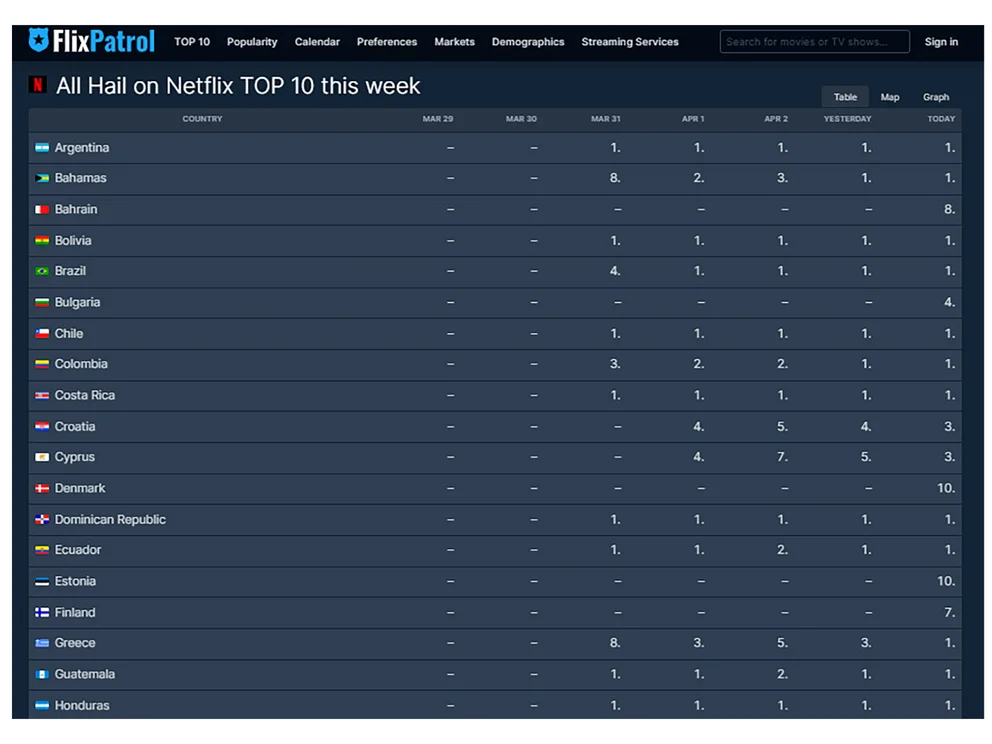Click the Finland flag icon

click(42, 612)
